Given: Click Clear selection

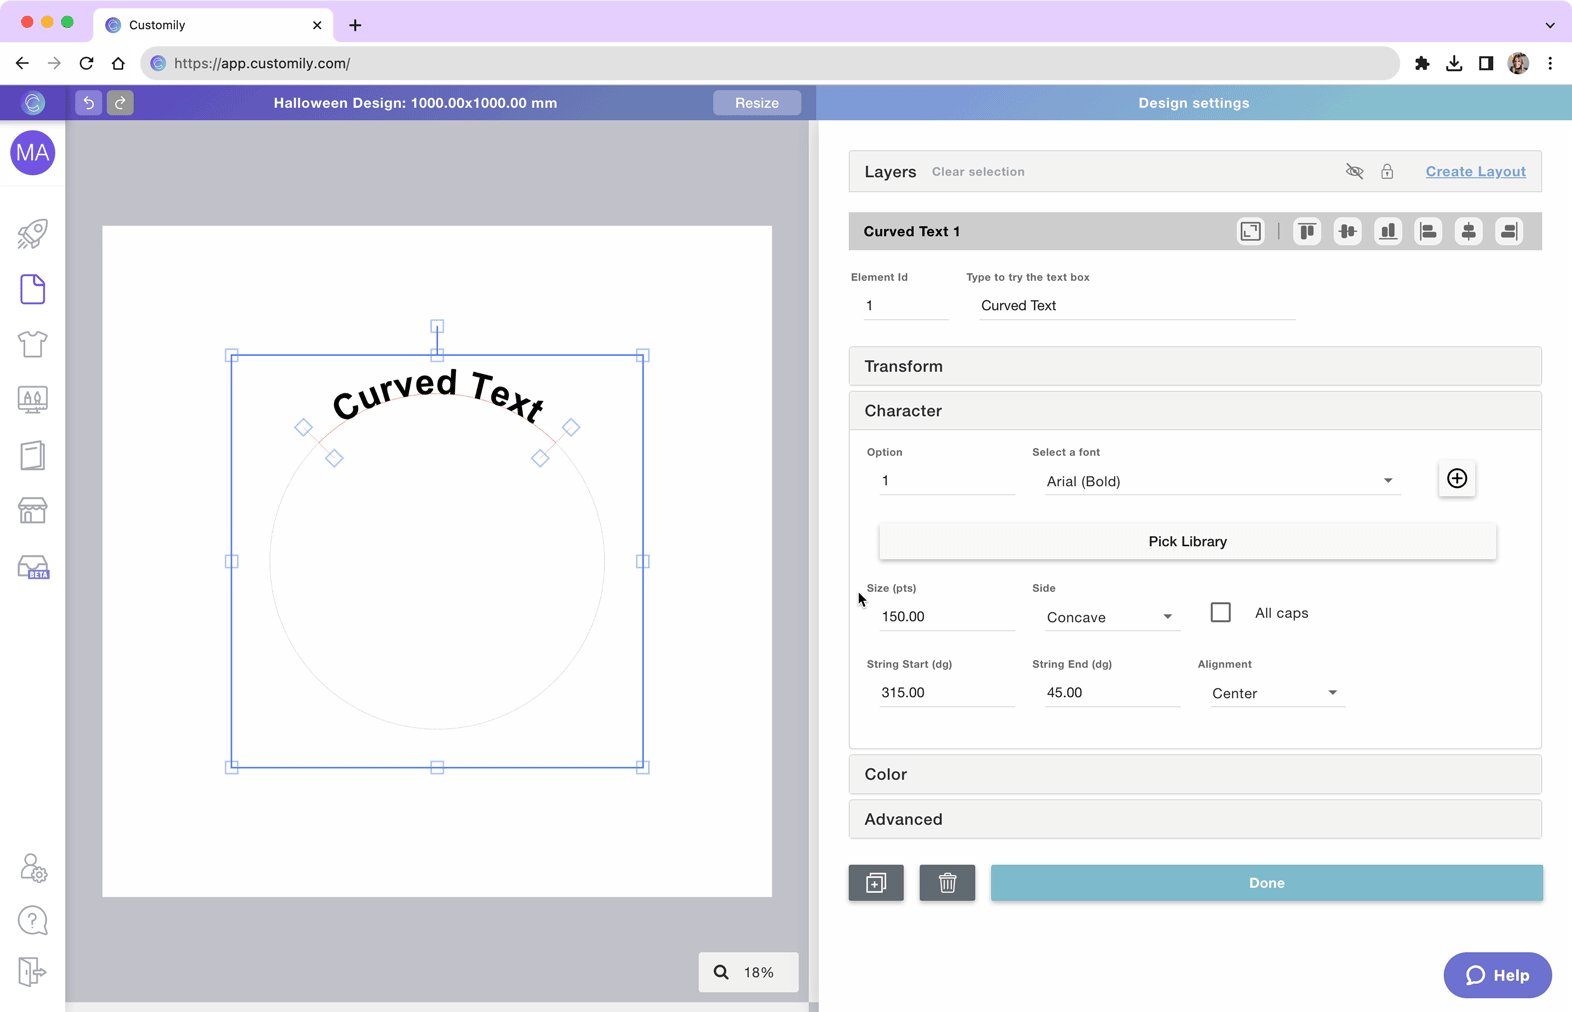Looking at the screenshot, I should click(978, 172).
